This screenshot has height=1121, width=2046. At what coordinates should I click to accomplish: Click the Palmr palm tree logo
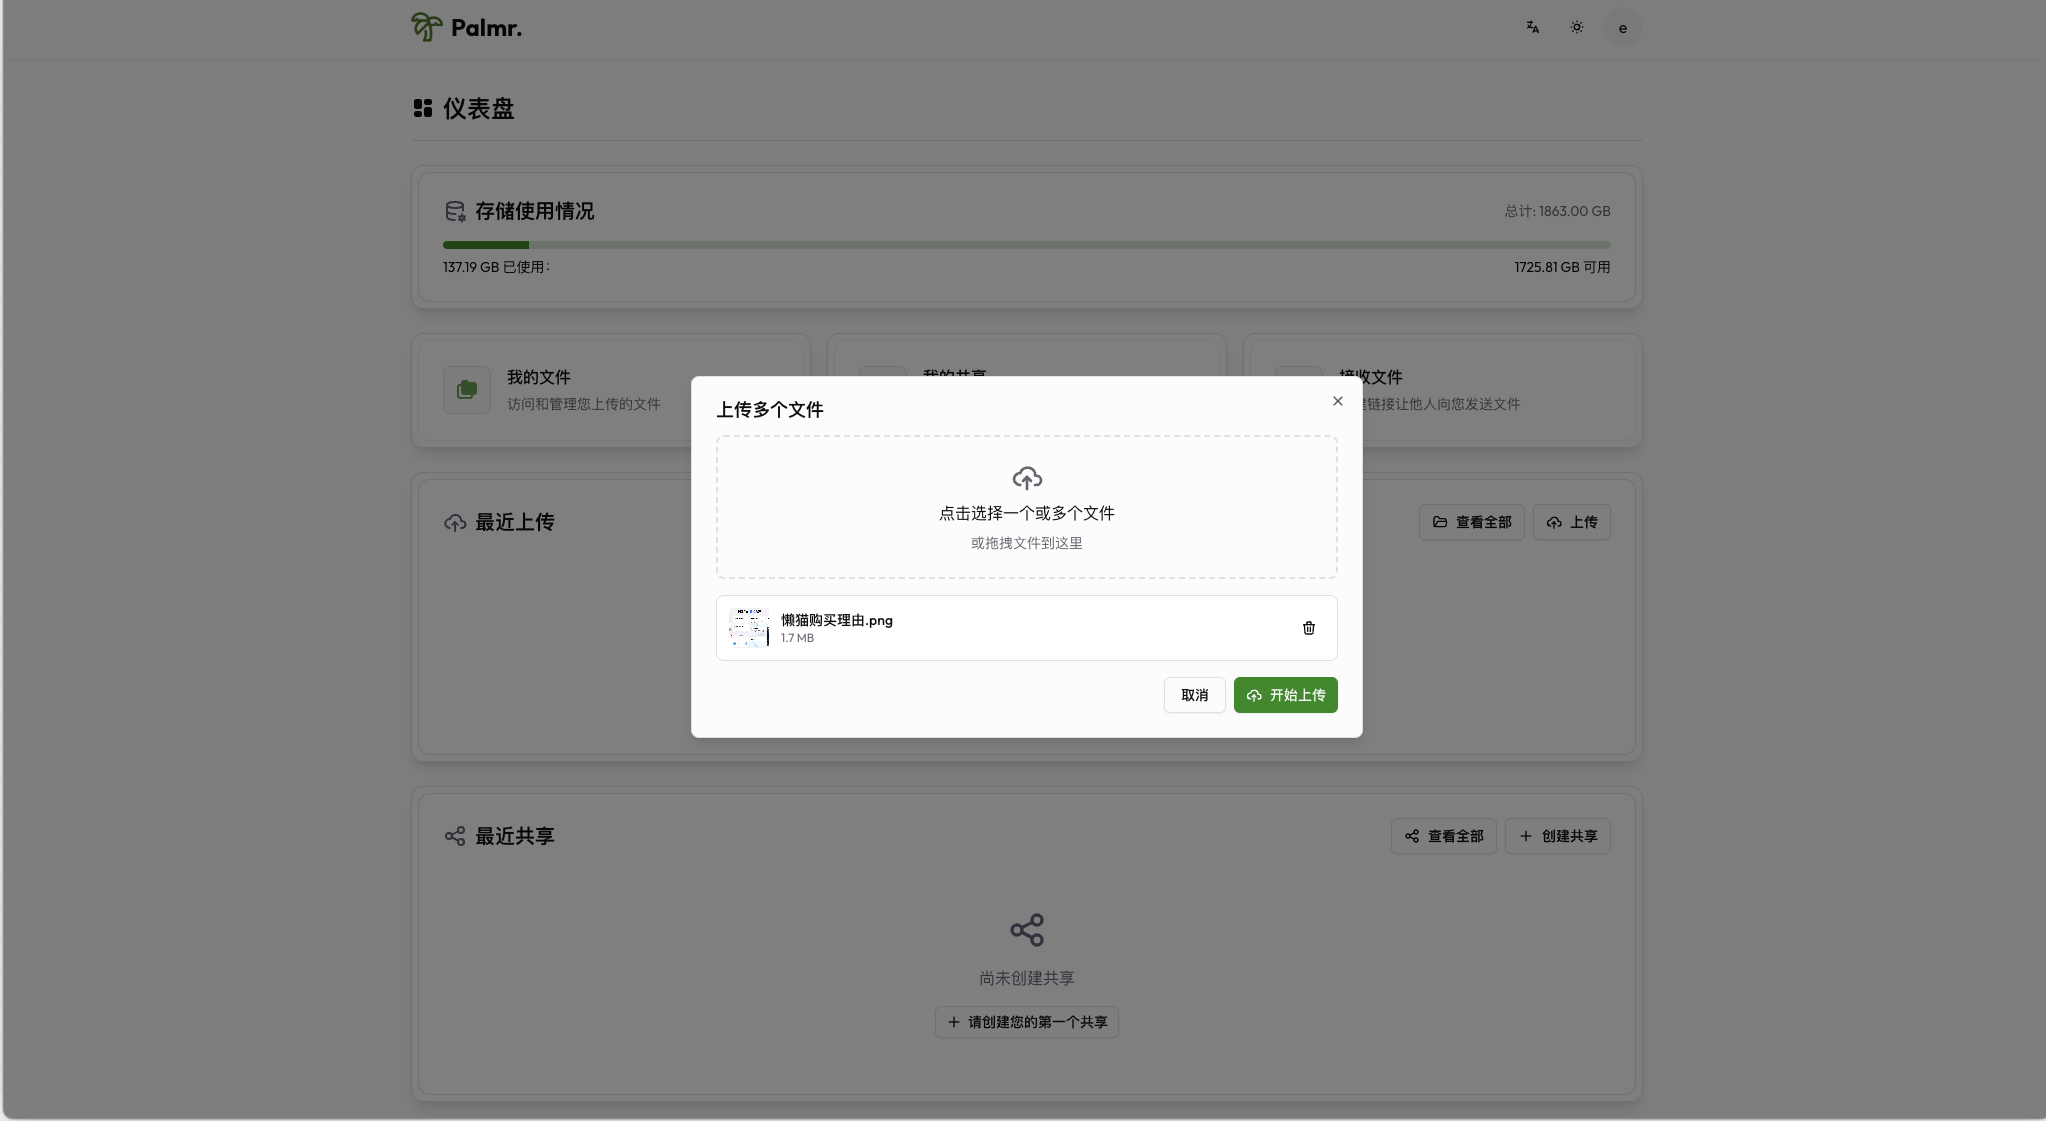tap(427, 27)
